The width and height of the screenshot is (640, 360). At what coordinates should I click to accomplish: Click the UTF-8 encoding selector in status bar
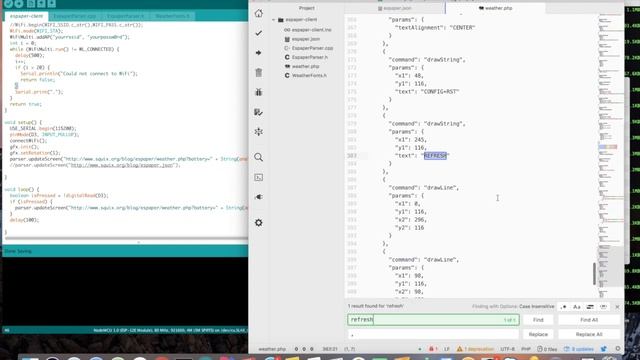click(507, 349)
